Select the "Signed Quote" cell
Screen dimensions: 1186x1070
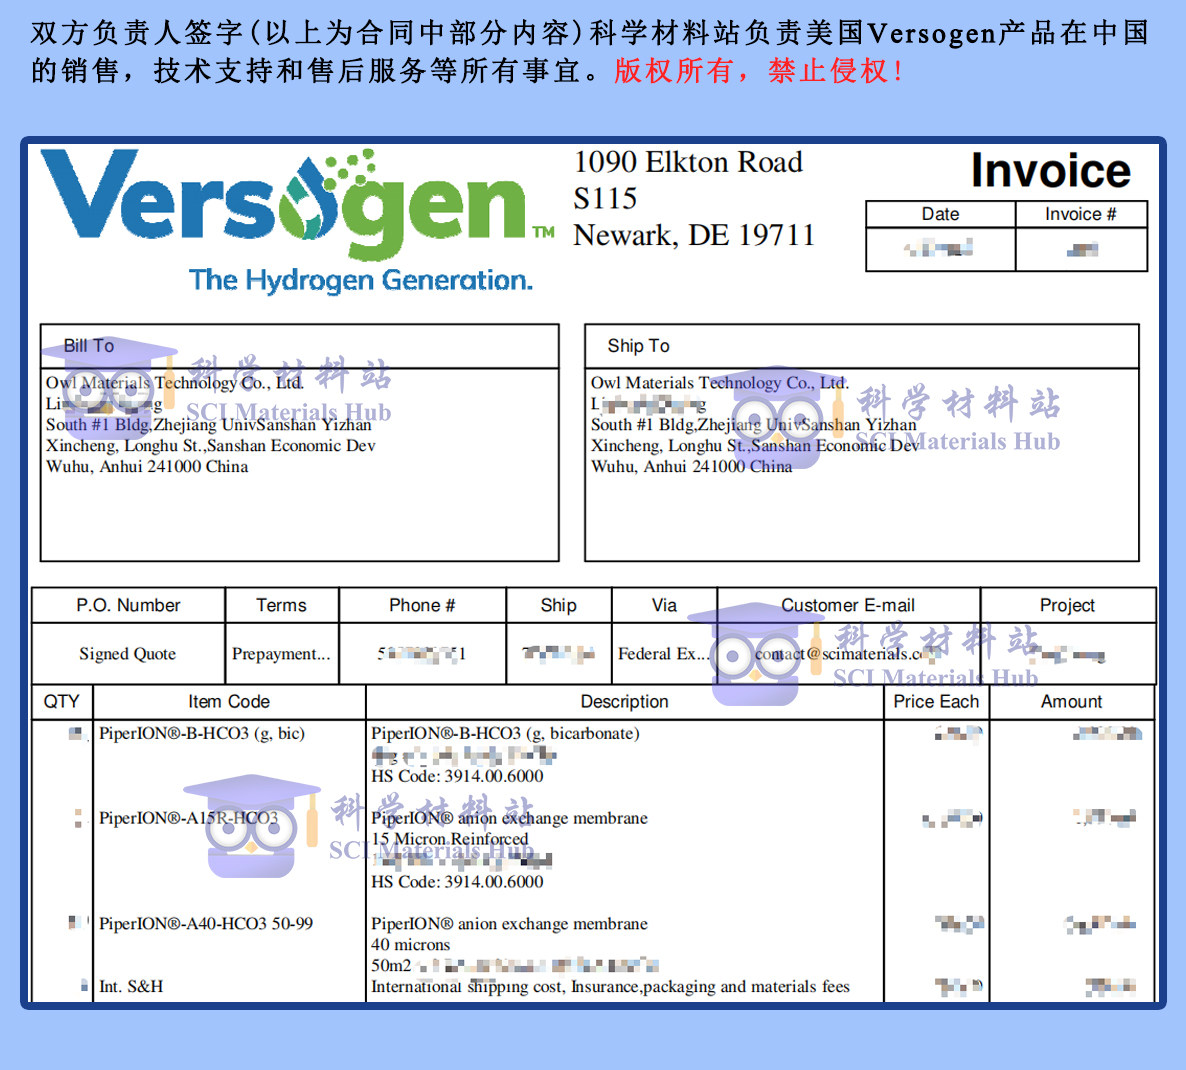click(x=128, y=654)
